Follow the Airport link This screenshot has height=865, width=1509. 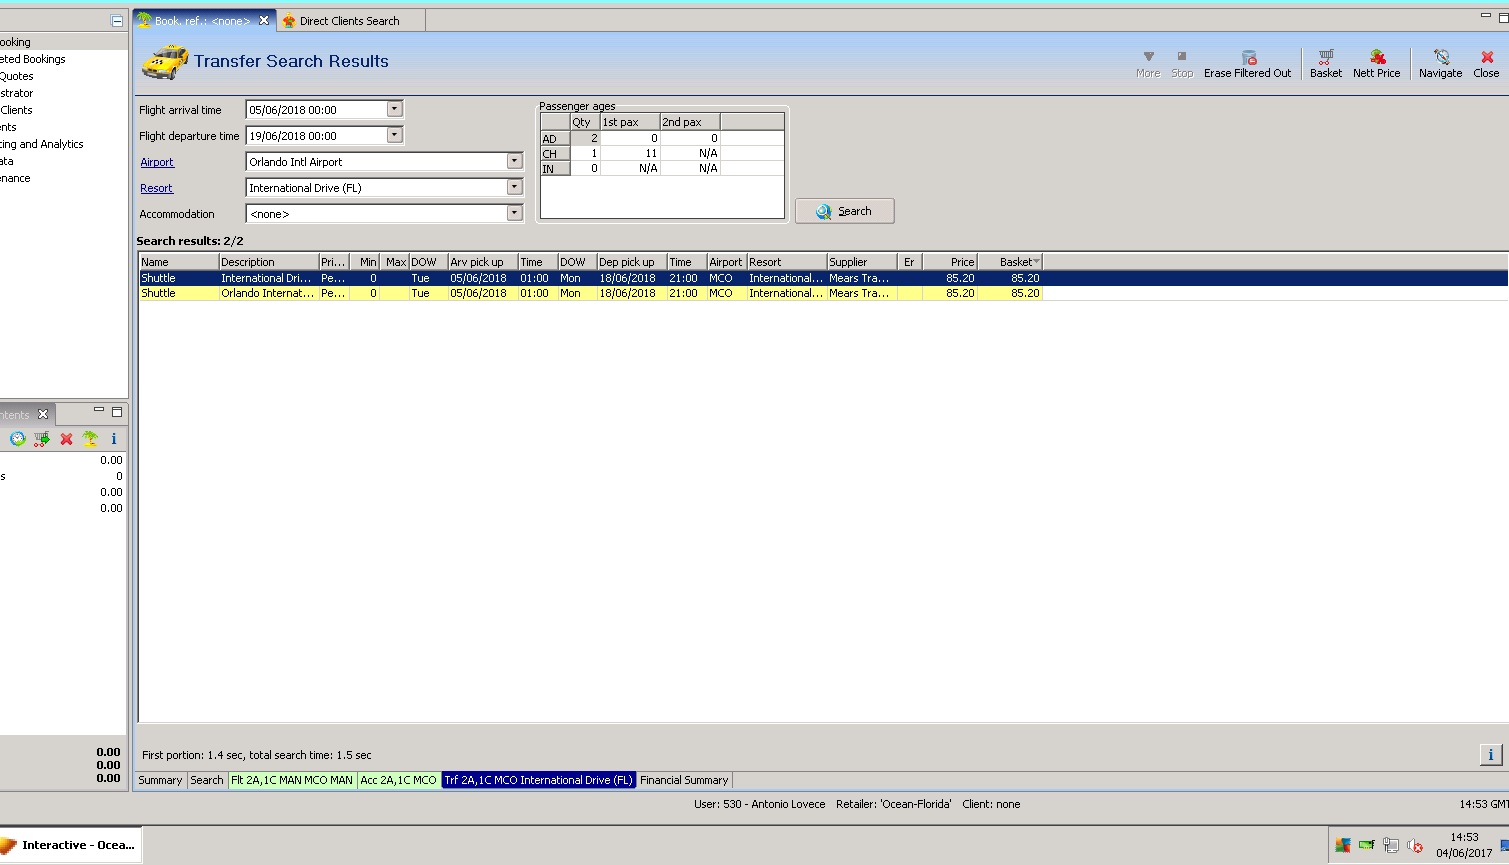click(157, 162)
